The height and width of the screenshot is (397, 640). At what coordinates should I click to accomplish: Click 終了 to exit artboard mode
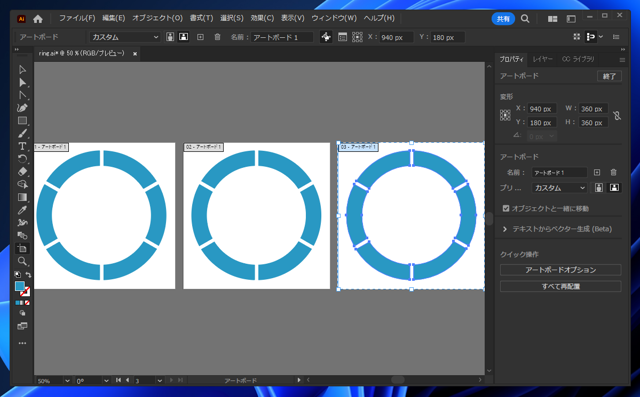[609, 76]
